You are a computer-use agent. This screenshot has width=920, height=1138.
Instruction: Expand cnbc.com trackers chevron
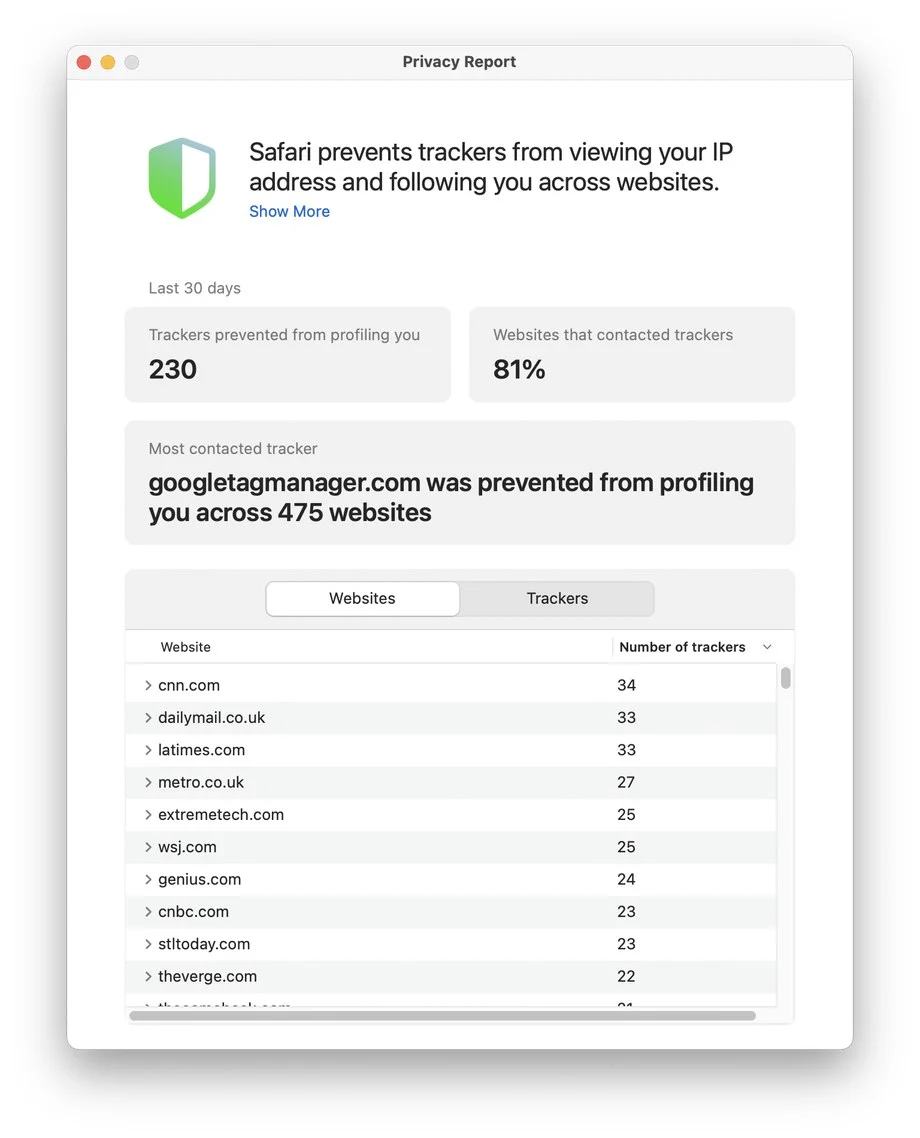pyautogui.click(x=148, y=912)
